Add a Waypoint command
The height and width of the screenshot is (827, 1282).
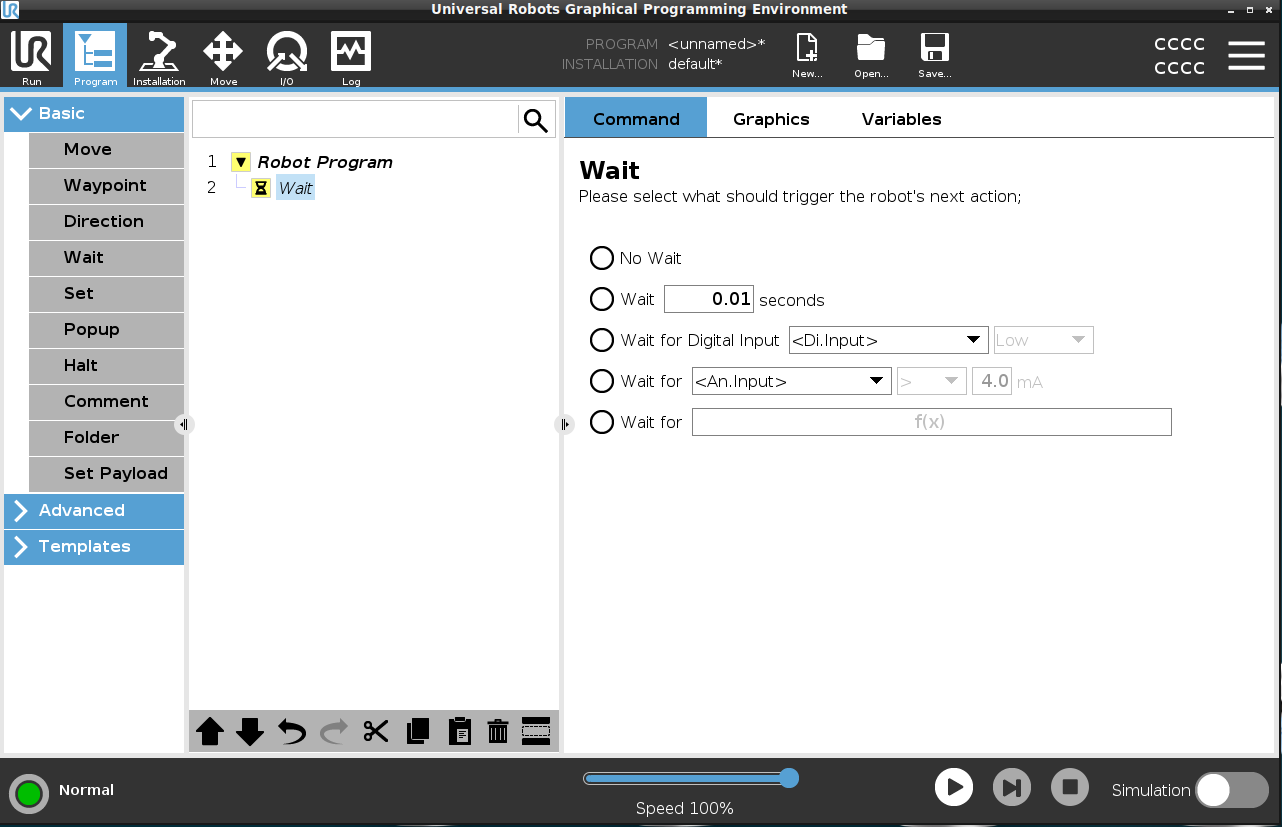point(106,186)
